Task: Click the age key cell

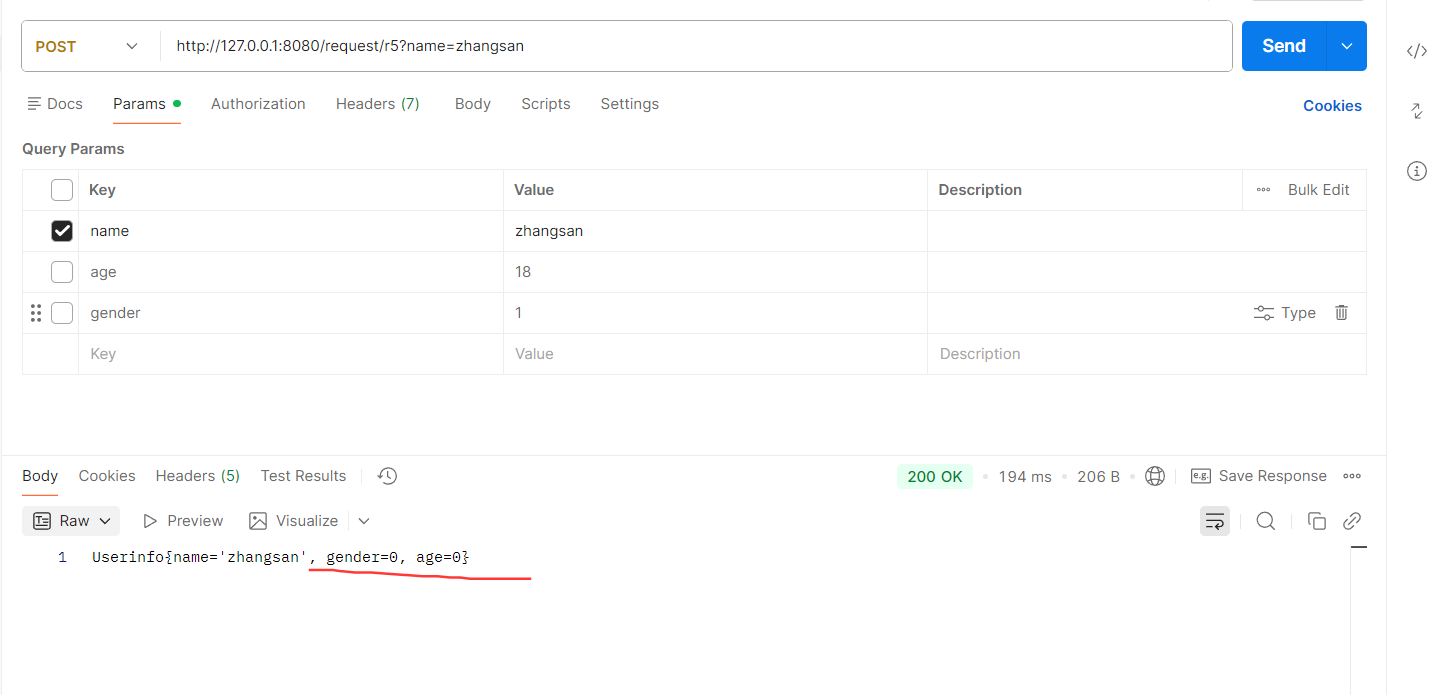Action: point(291,272)
